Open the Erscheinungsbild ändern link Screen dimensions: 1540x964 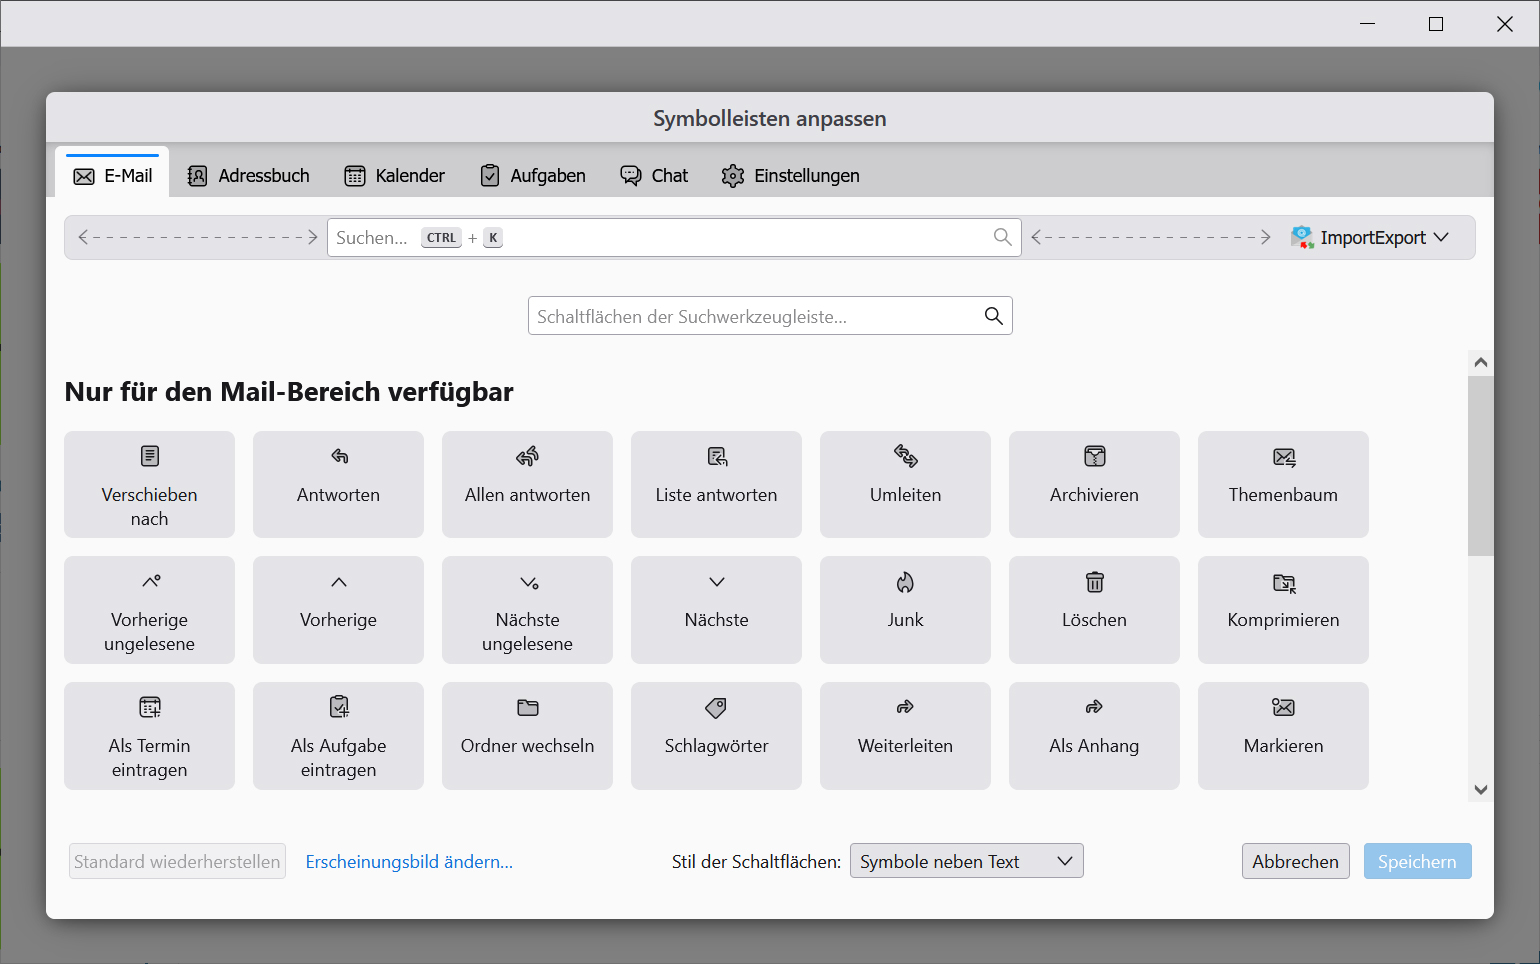click(x=409, y=862)
